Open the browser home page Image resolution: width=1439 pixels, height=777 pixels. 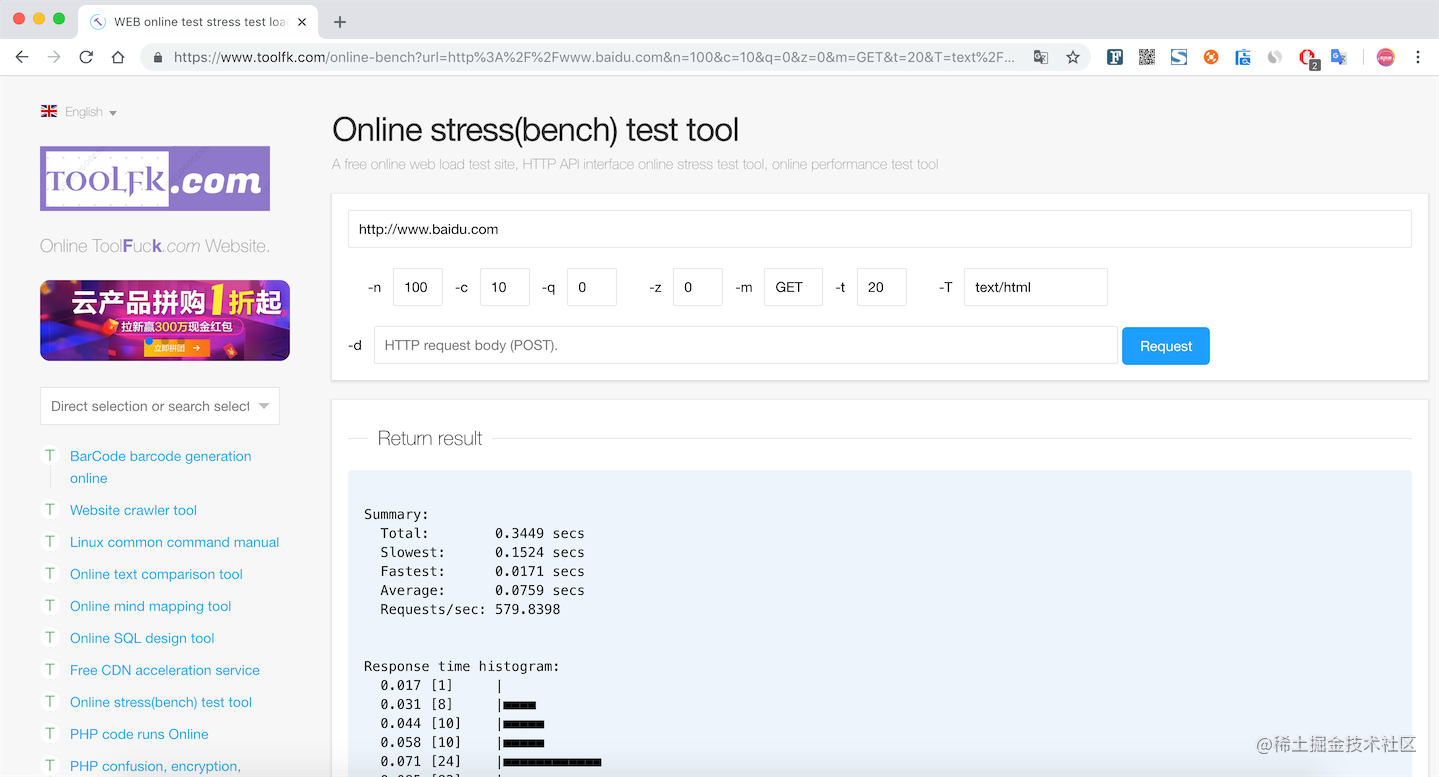pyautogui.click(x=118, y=57)
